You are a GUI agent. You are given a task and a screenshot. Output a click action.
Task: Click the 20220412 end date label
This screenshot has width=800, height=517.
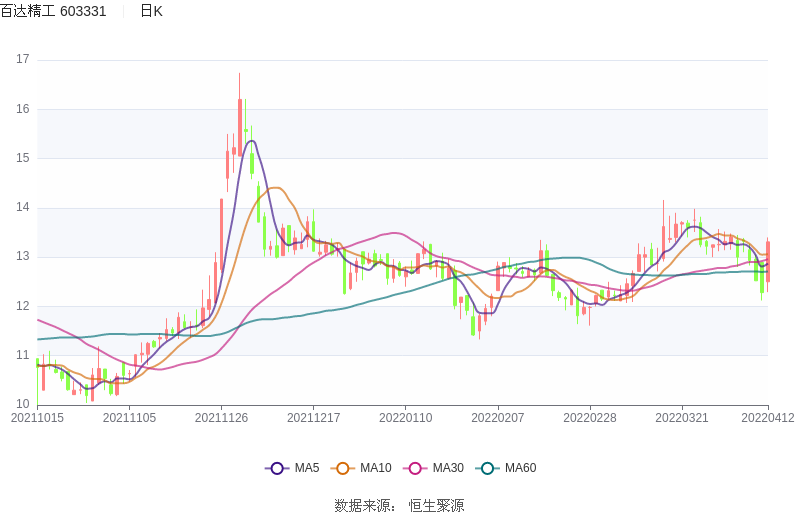coord(768,418)
